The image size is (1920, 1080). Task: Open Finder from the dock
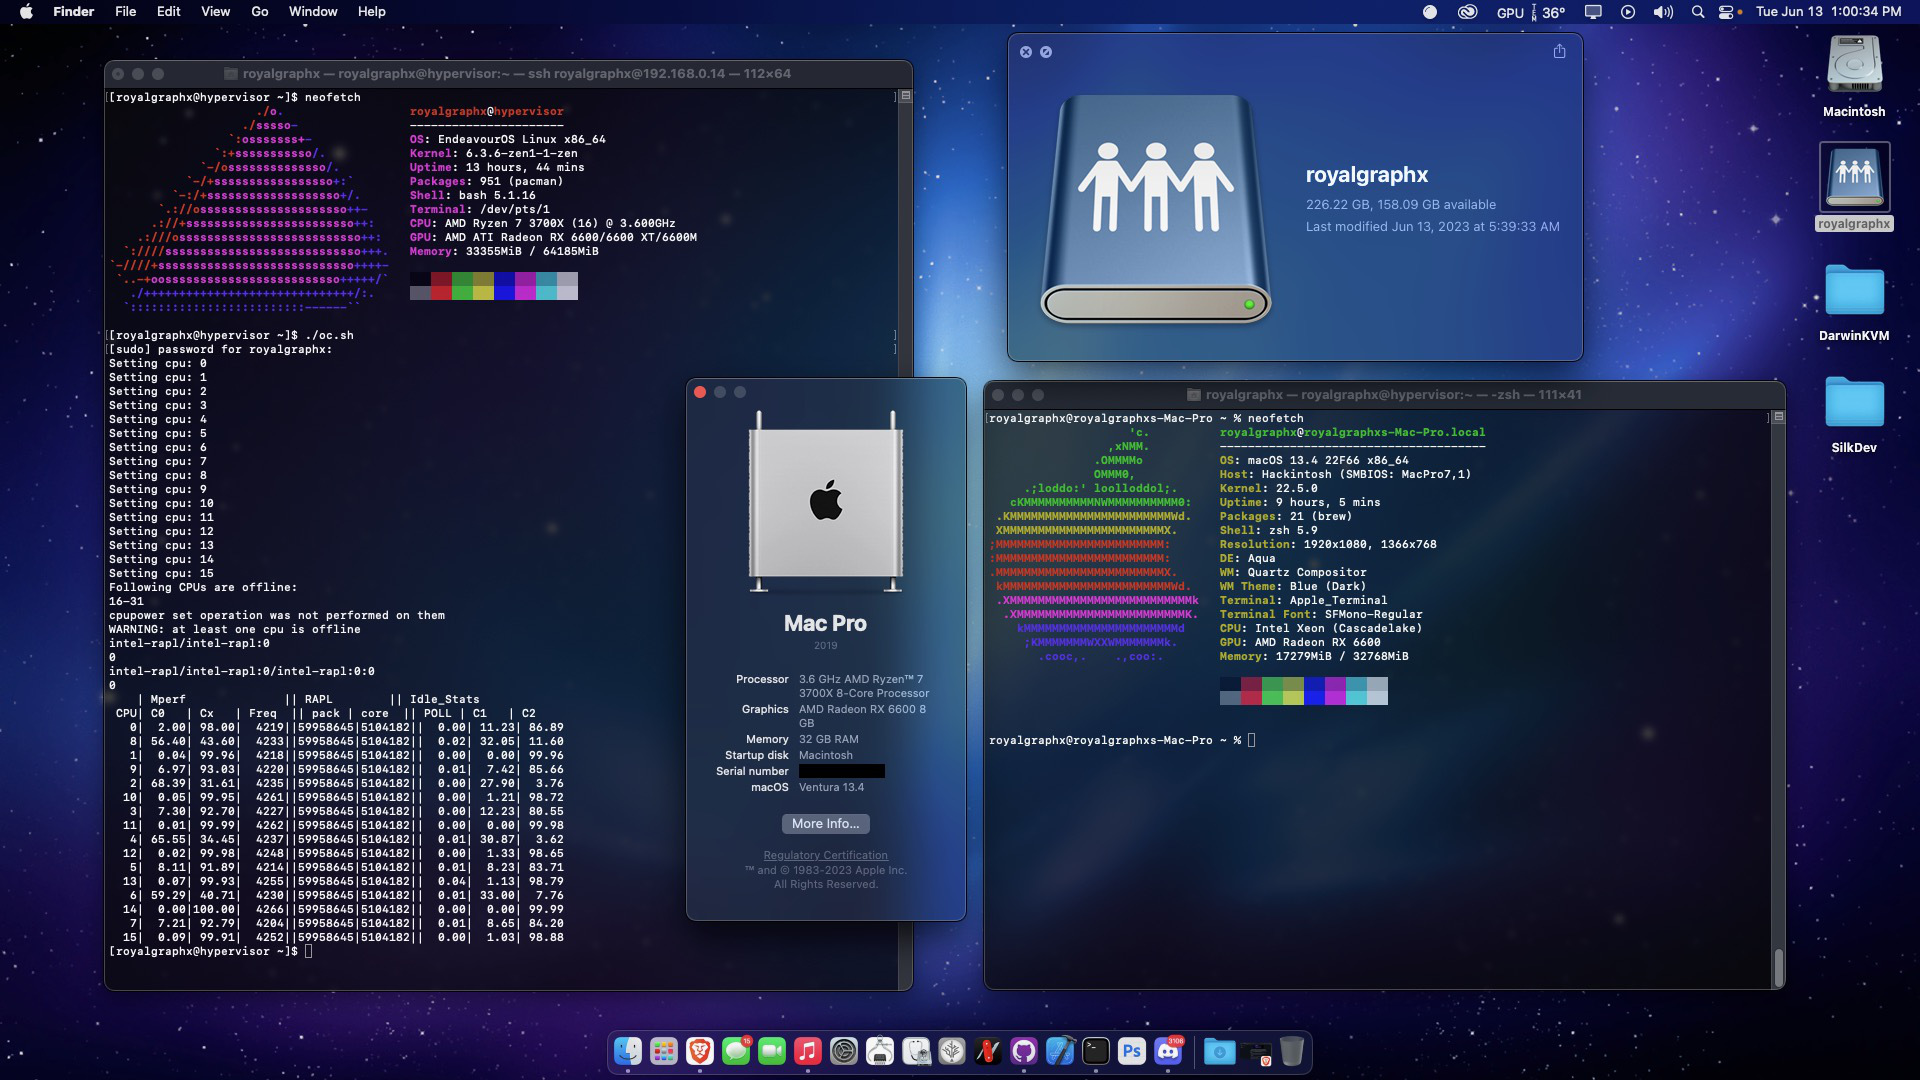628,1051
